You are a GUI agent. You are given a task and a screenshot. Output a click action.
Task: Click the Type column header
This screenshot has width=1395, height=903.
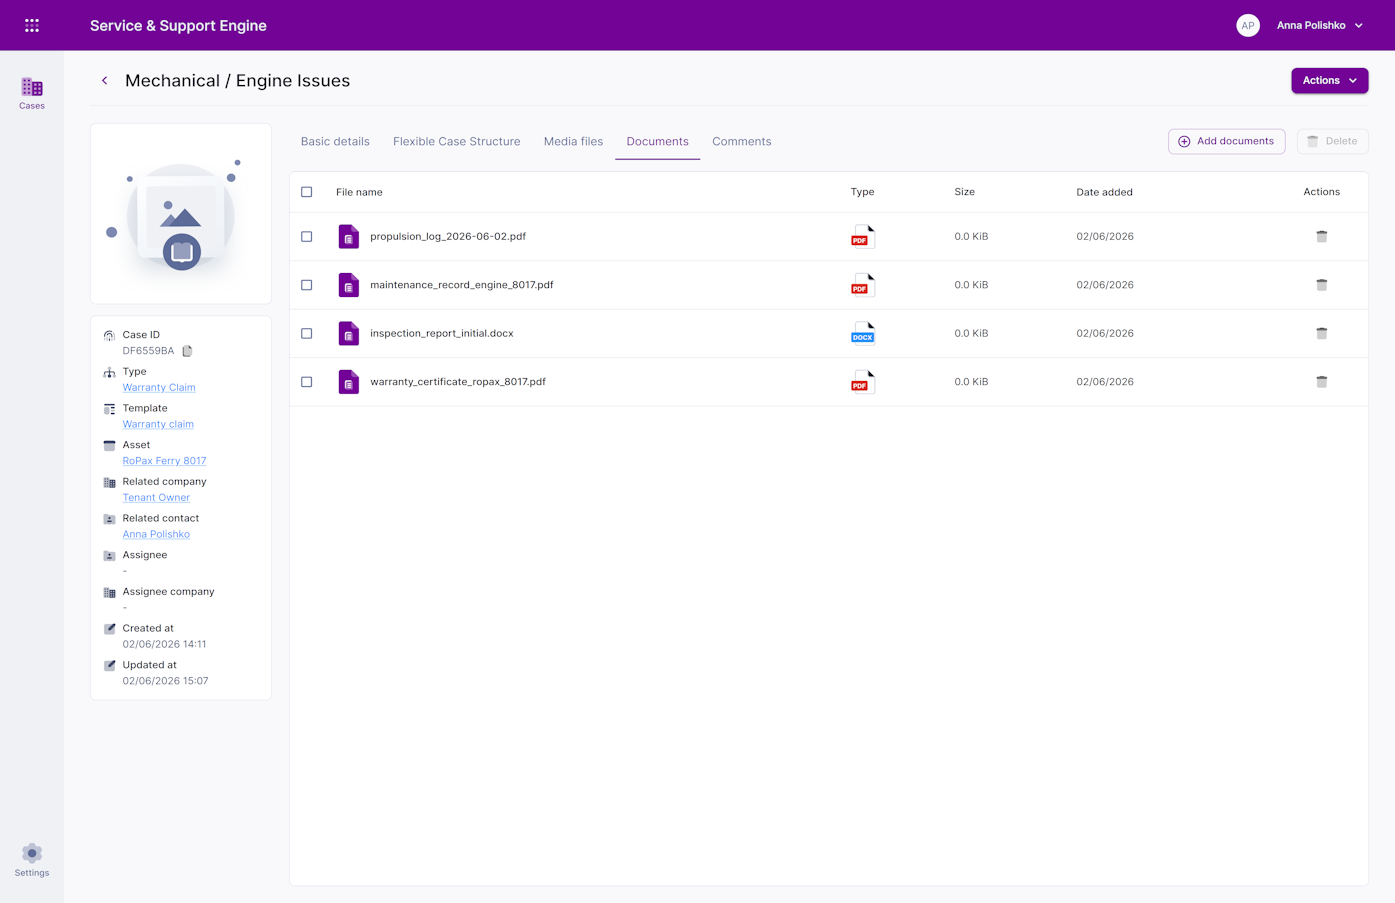point(862,192)
